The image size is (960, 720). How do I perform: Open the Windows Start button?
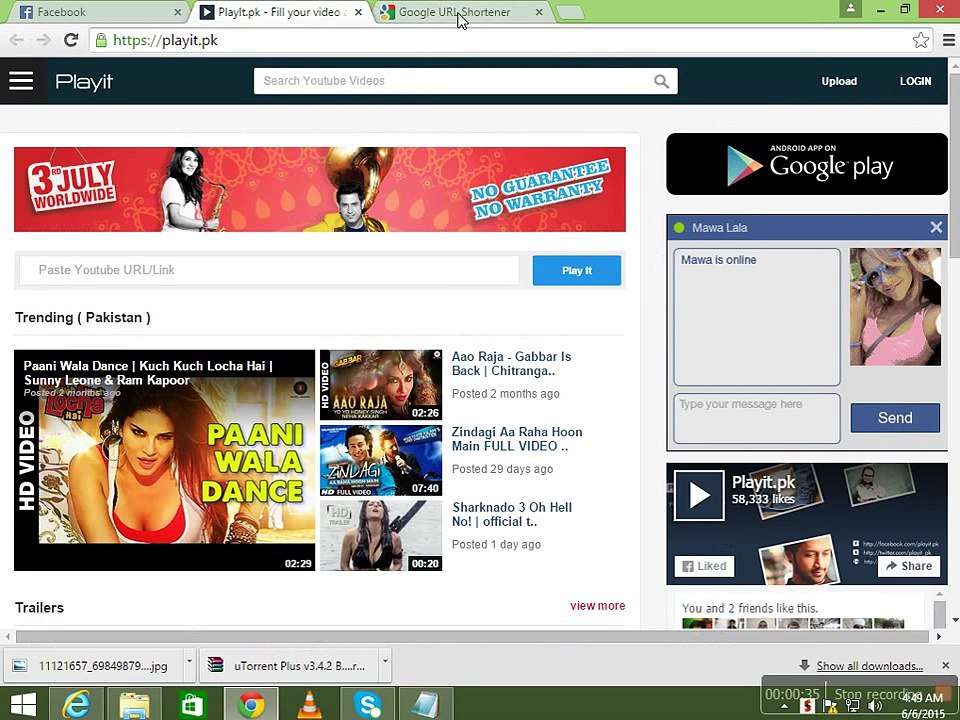23,704
